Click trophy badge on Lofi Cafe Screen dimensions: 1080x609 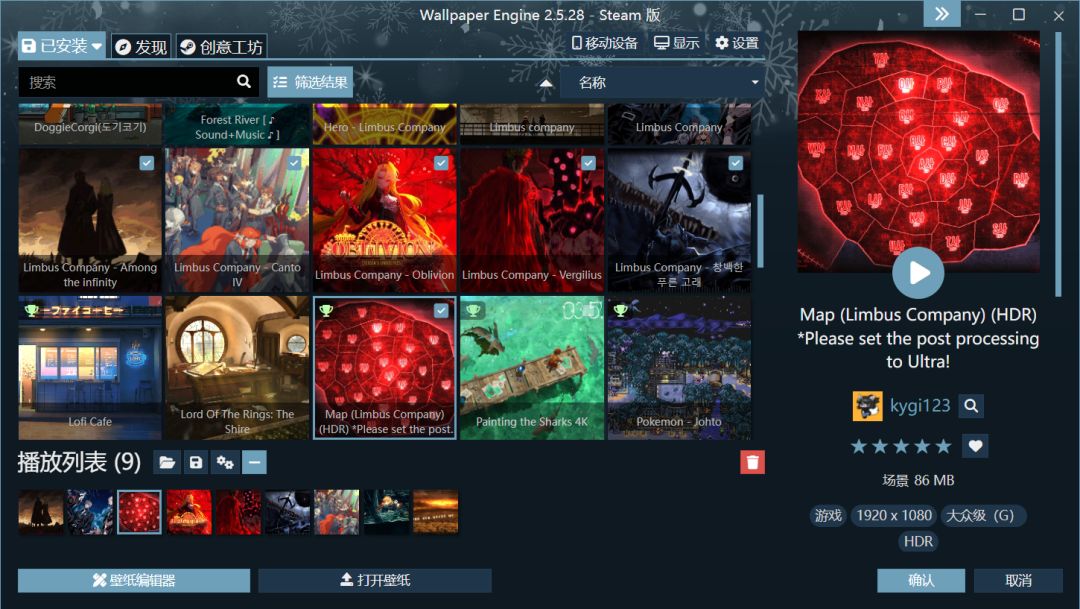click(31, 311)
